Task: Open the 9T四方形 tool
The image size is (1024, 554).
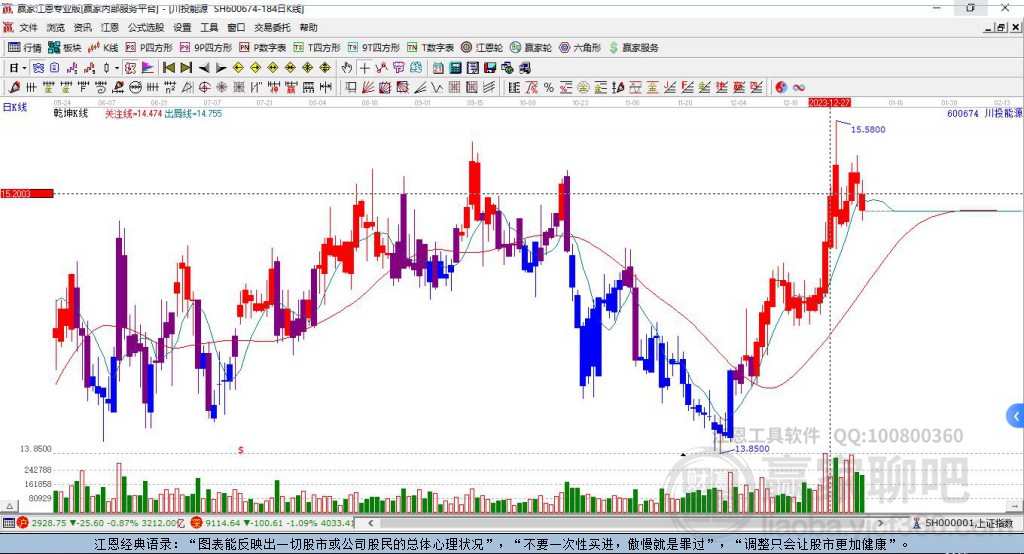Action: (x=374, y=48)
